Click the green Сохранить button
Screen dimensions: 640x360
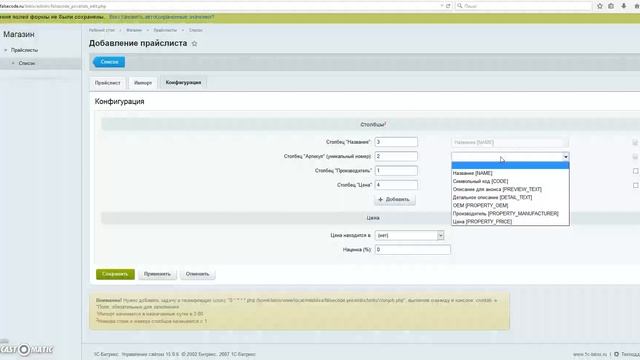click(x=115, y=274)
